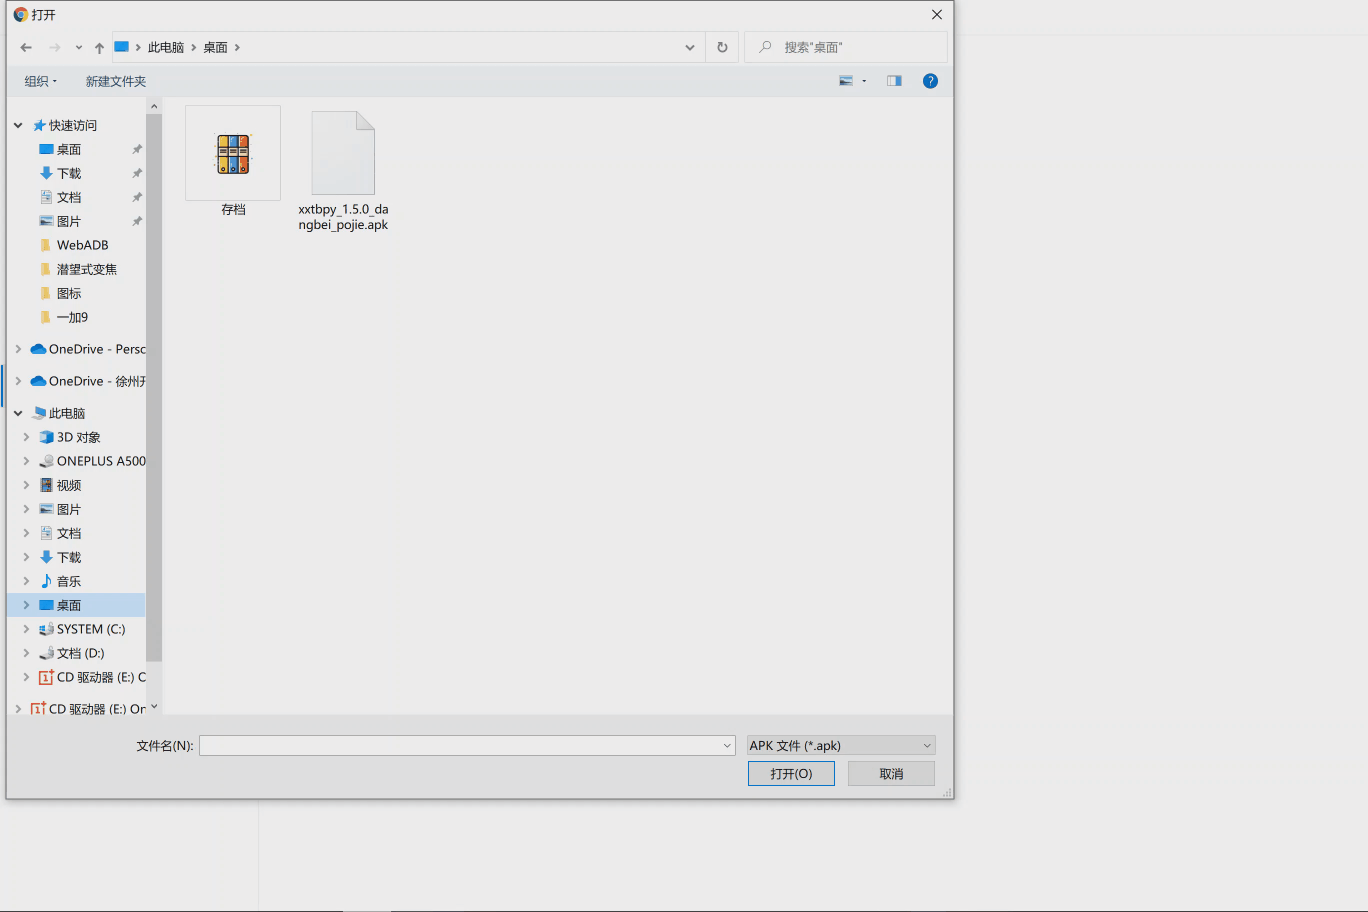Click the 取消 button
Viewport: 1368px width, 912px height.
[x=891, y=774]
